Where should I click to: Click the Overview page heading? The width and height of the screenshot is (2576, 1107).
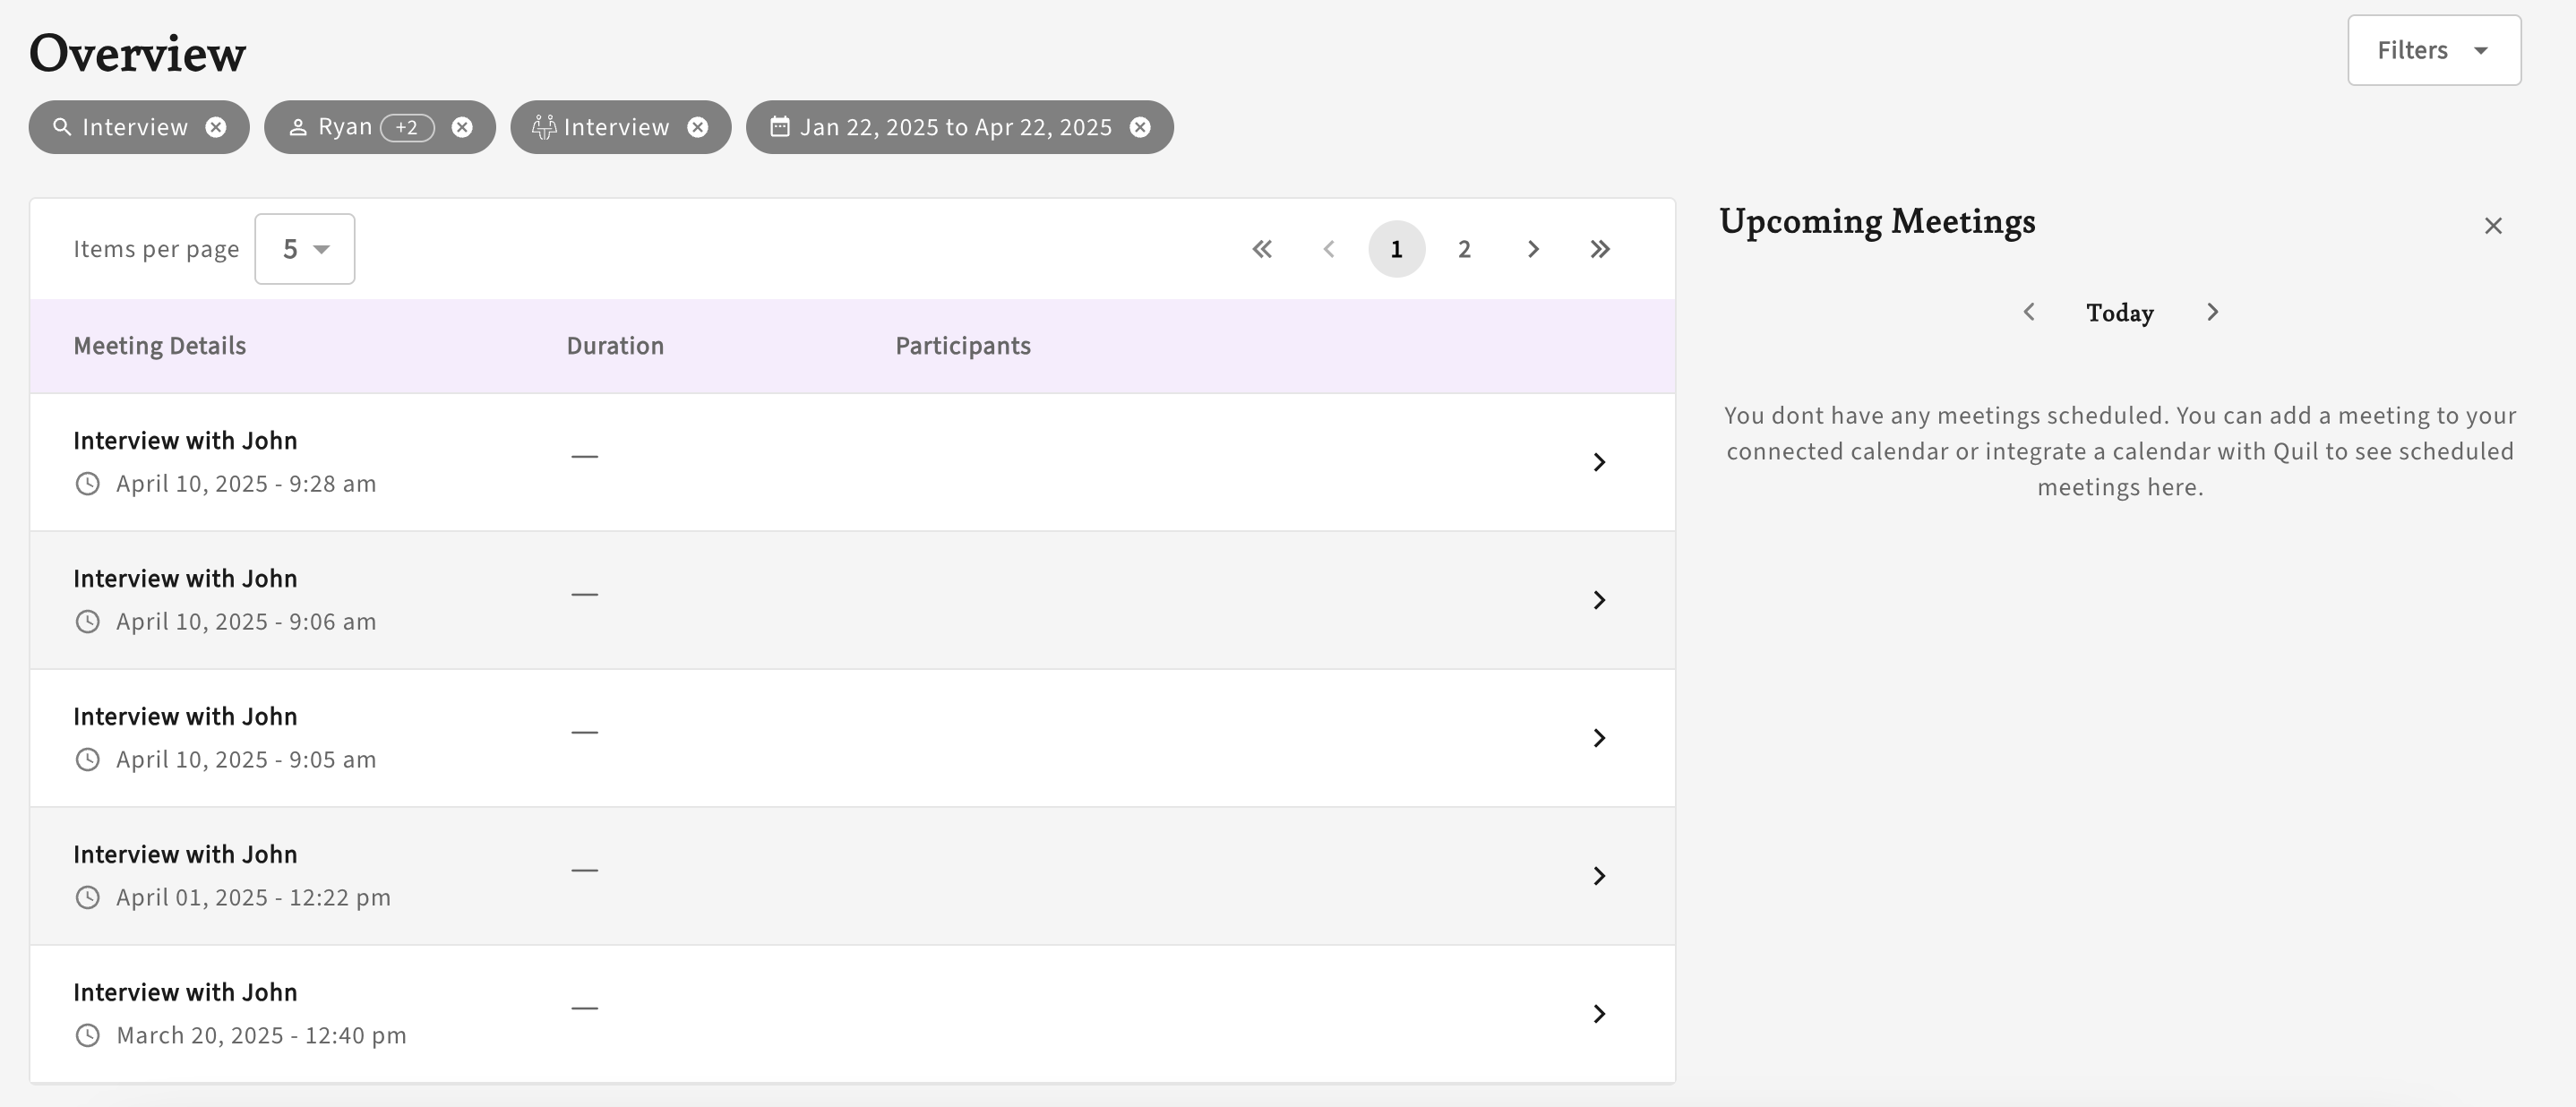[137, 53]
